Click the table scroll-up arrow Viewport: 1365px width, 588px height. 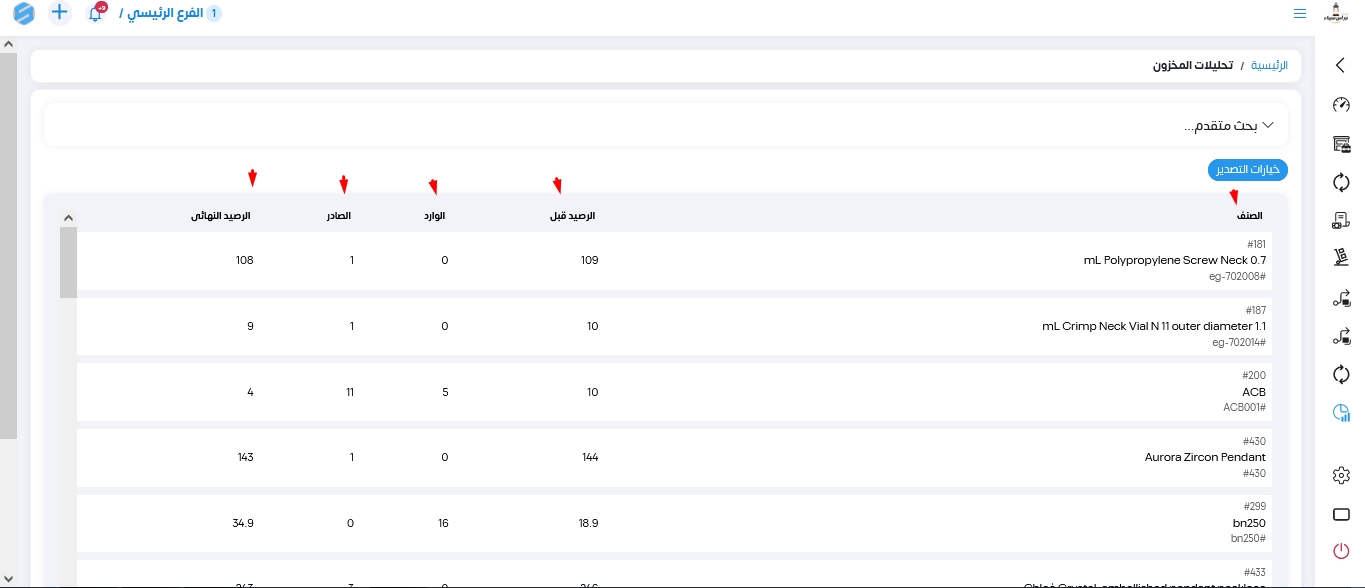[x=68, y=217]
